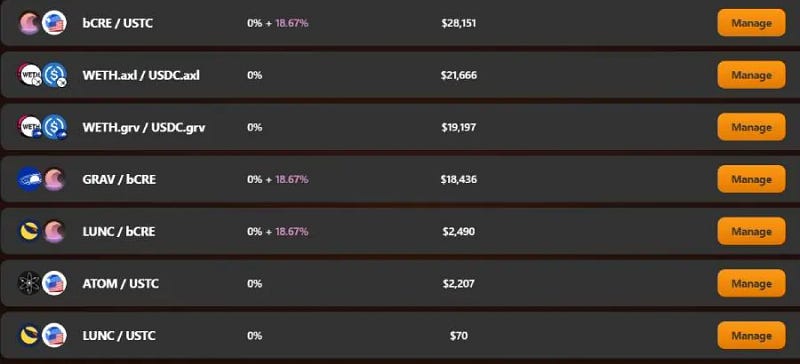Select the GRAV / bCRE pair name
The width and height of the screenshot is (800, 364).
(119, 180)
